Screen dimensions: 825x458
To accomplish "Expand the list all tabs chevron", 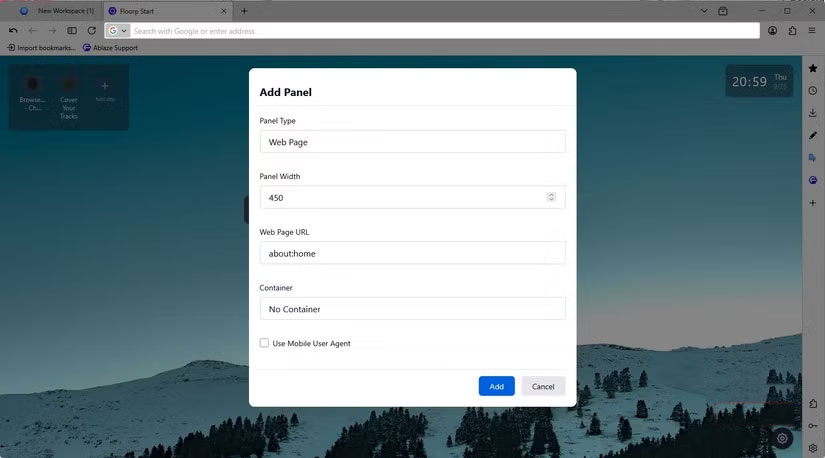I will [704, 11].
